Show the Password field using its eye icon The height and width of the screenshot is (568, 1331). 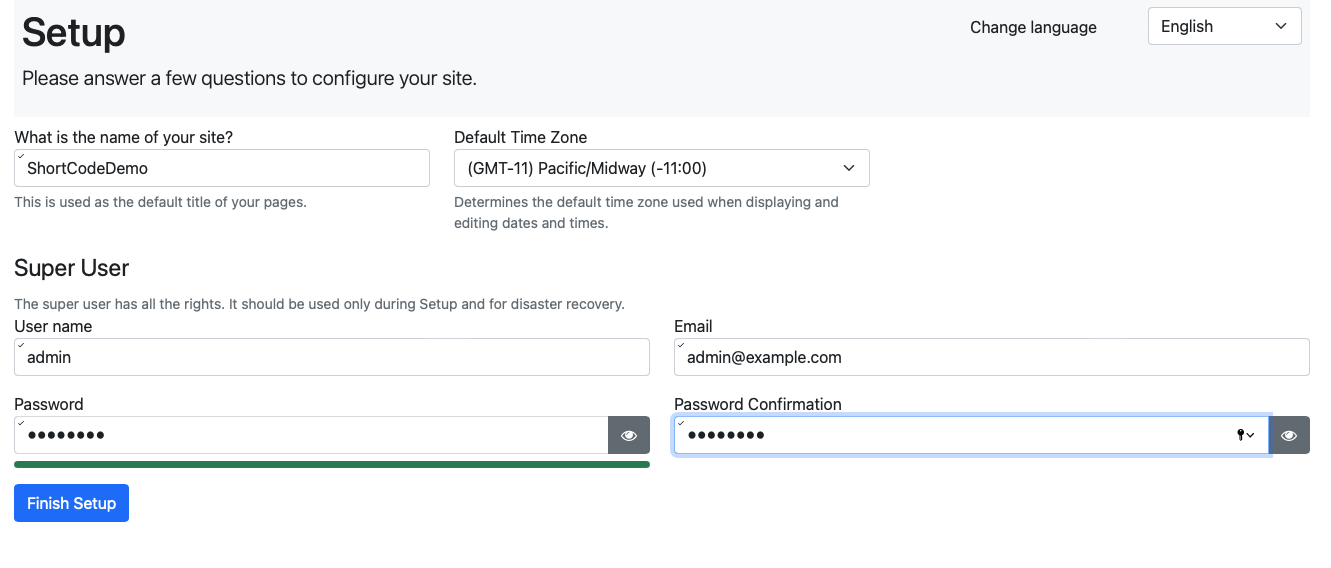pos(629,435)
